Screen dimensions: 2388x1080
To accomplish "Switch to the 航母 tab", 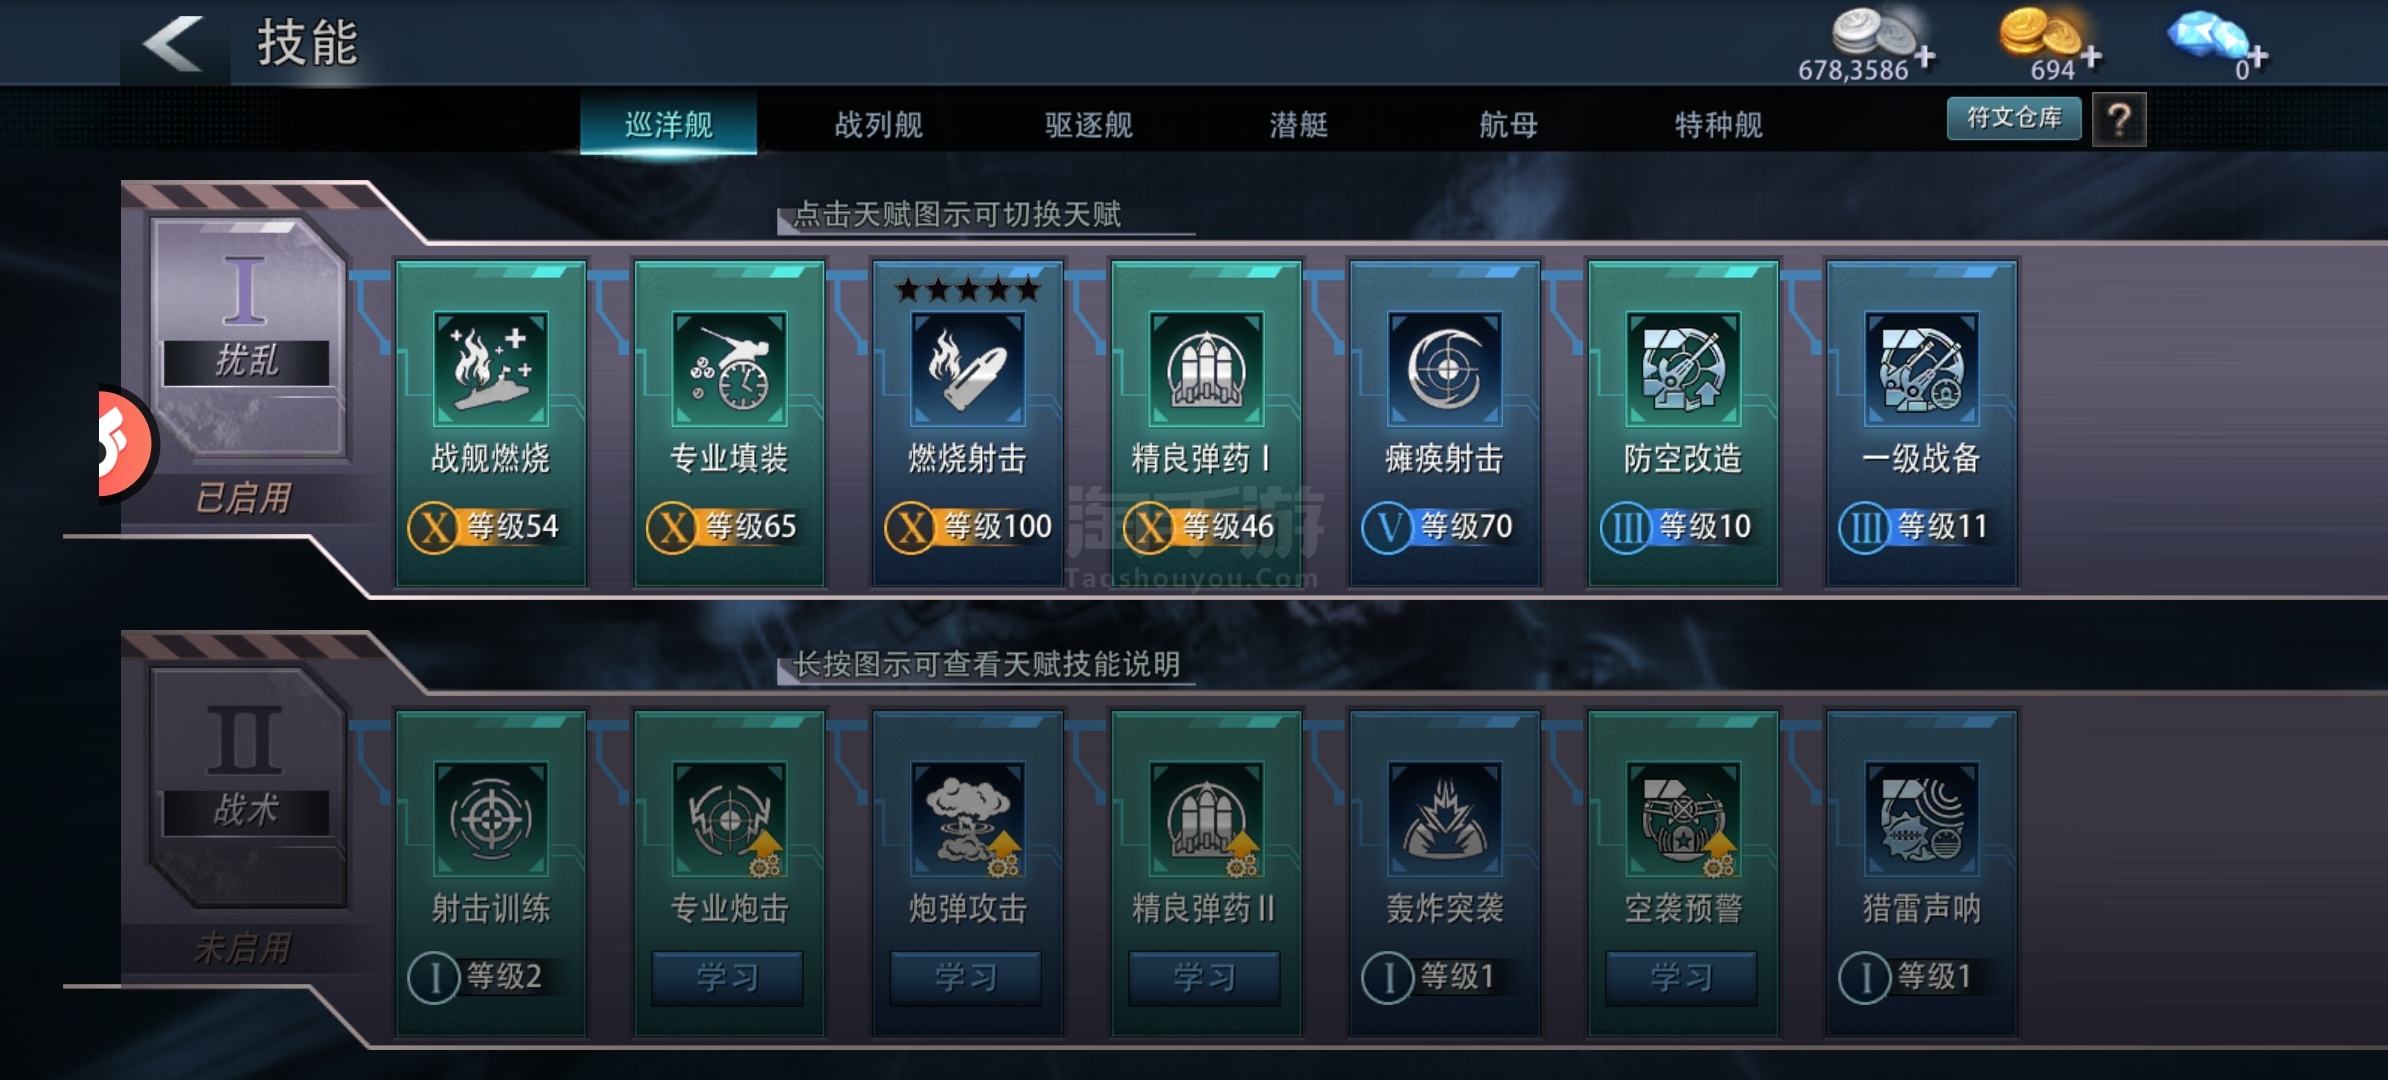I will point(1508,125).
